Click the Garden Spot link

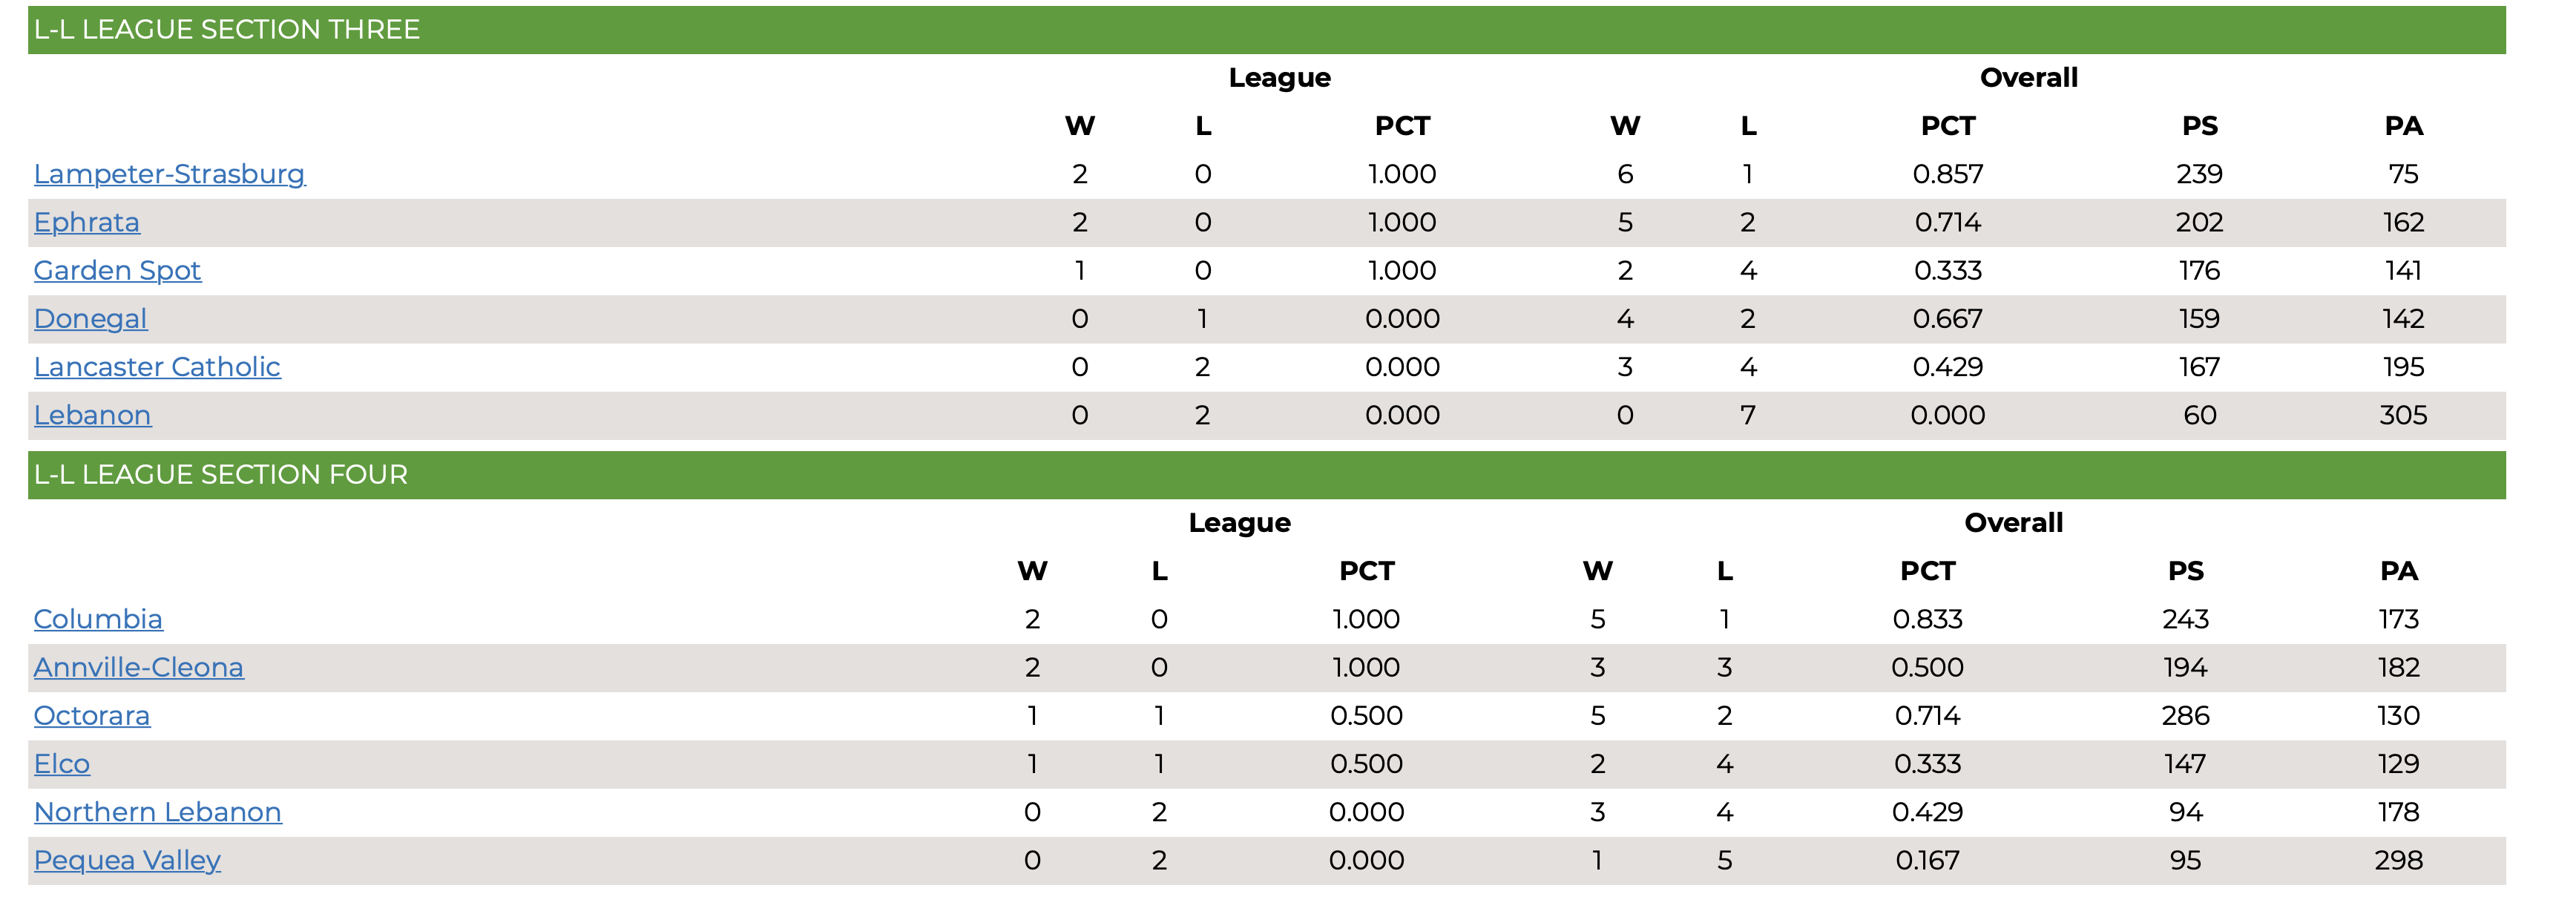(x=117, y=270)
